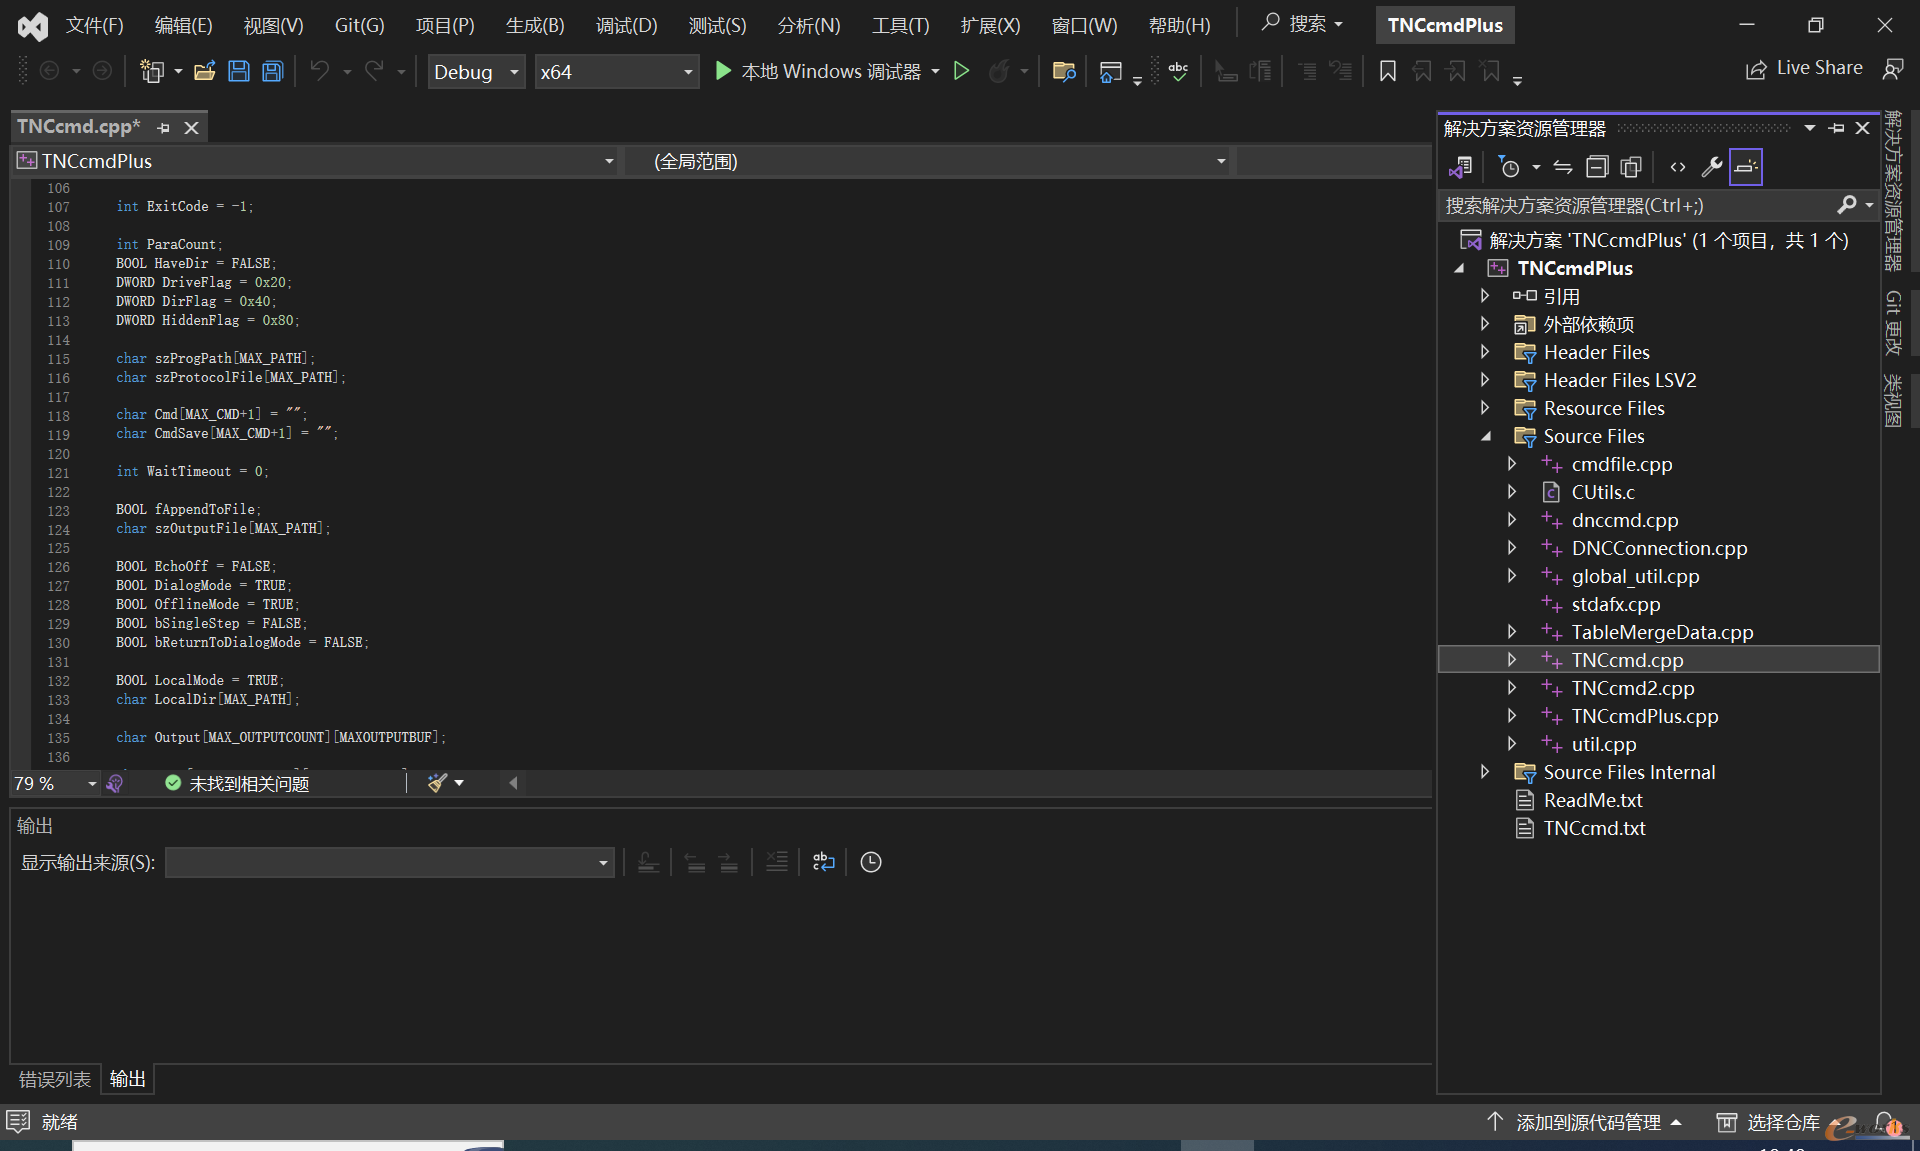Image resolution: width=1920 pixels, height=1151 pixels.
Task: Open the 生成(B) build menu
Action: pos(535,26)
